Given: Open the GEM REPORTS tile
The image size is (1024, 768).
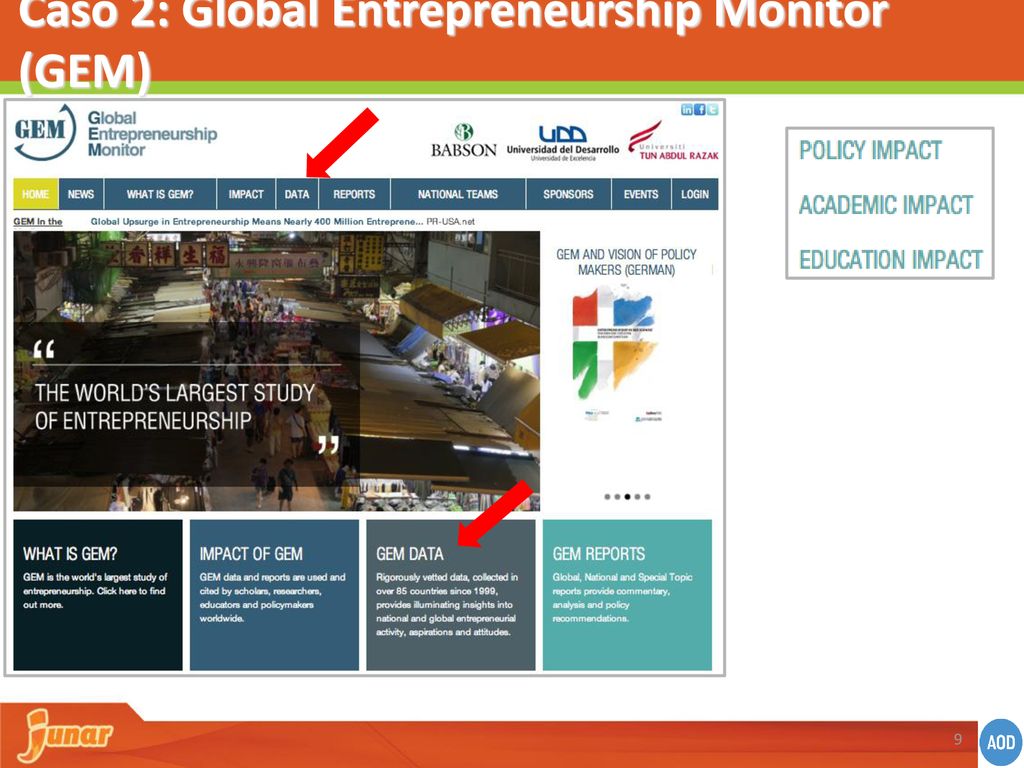Looking at the screenshot, I should click(627, 595).
